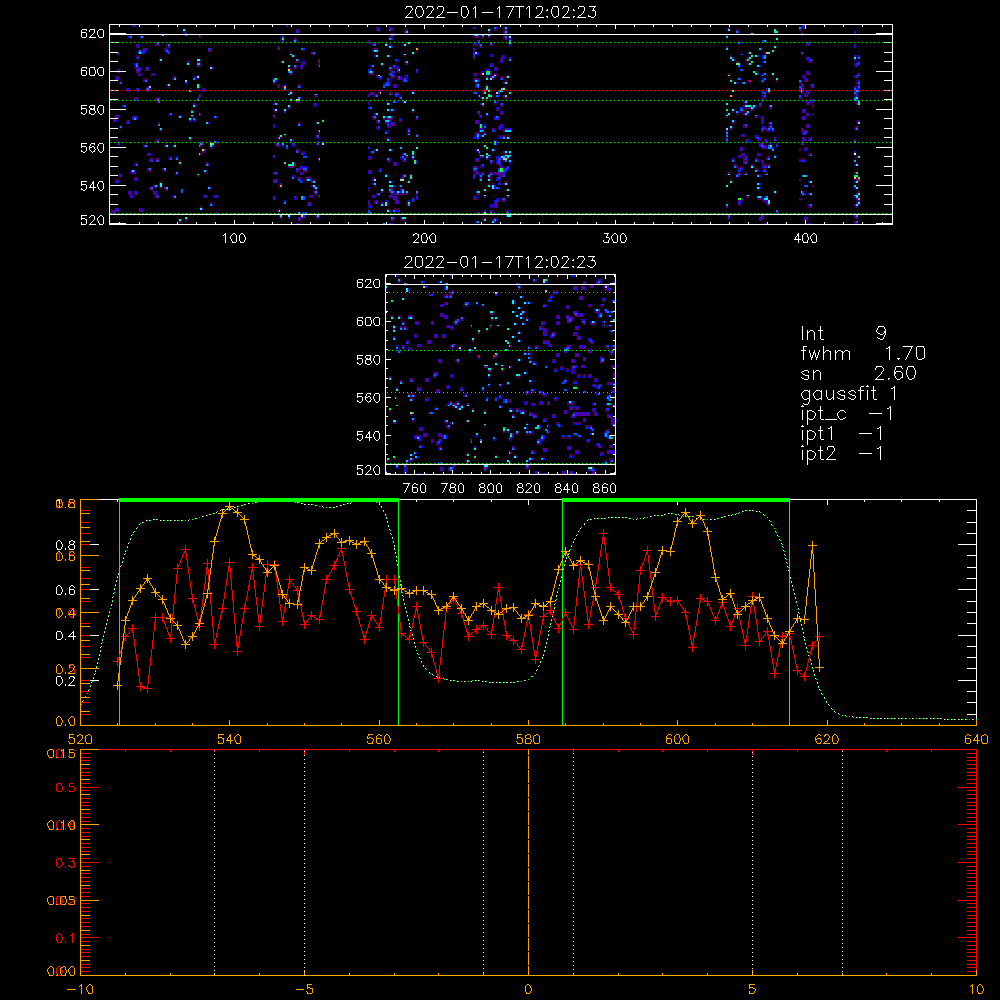The image size is (1000, 1000).
Task: Select the 'ipt2 -1' parameter text
Action: click(842, 454)
